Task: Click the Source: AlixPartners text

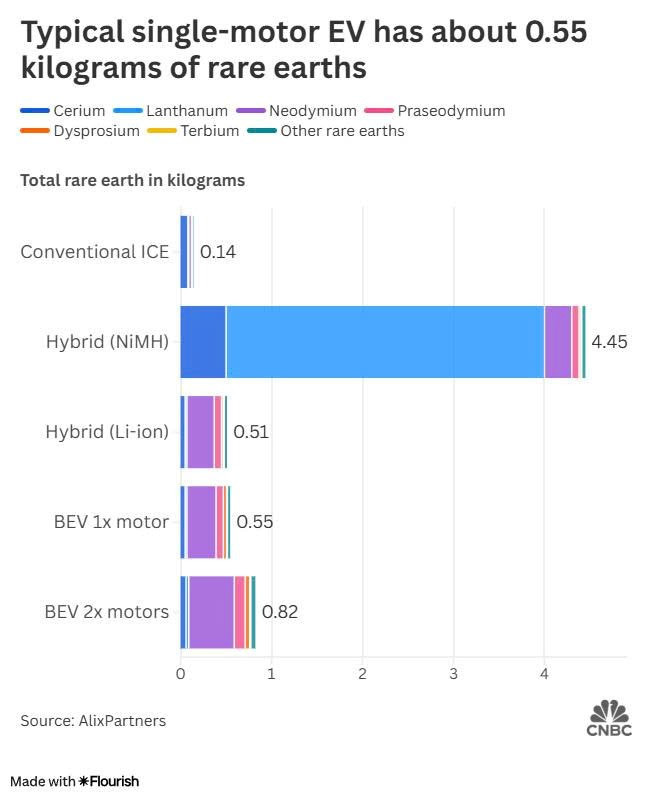Action: tap(93, 721)
